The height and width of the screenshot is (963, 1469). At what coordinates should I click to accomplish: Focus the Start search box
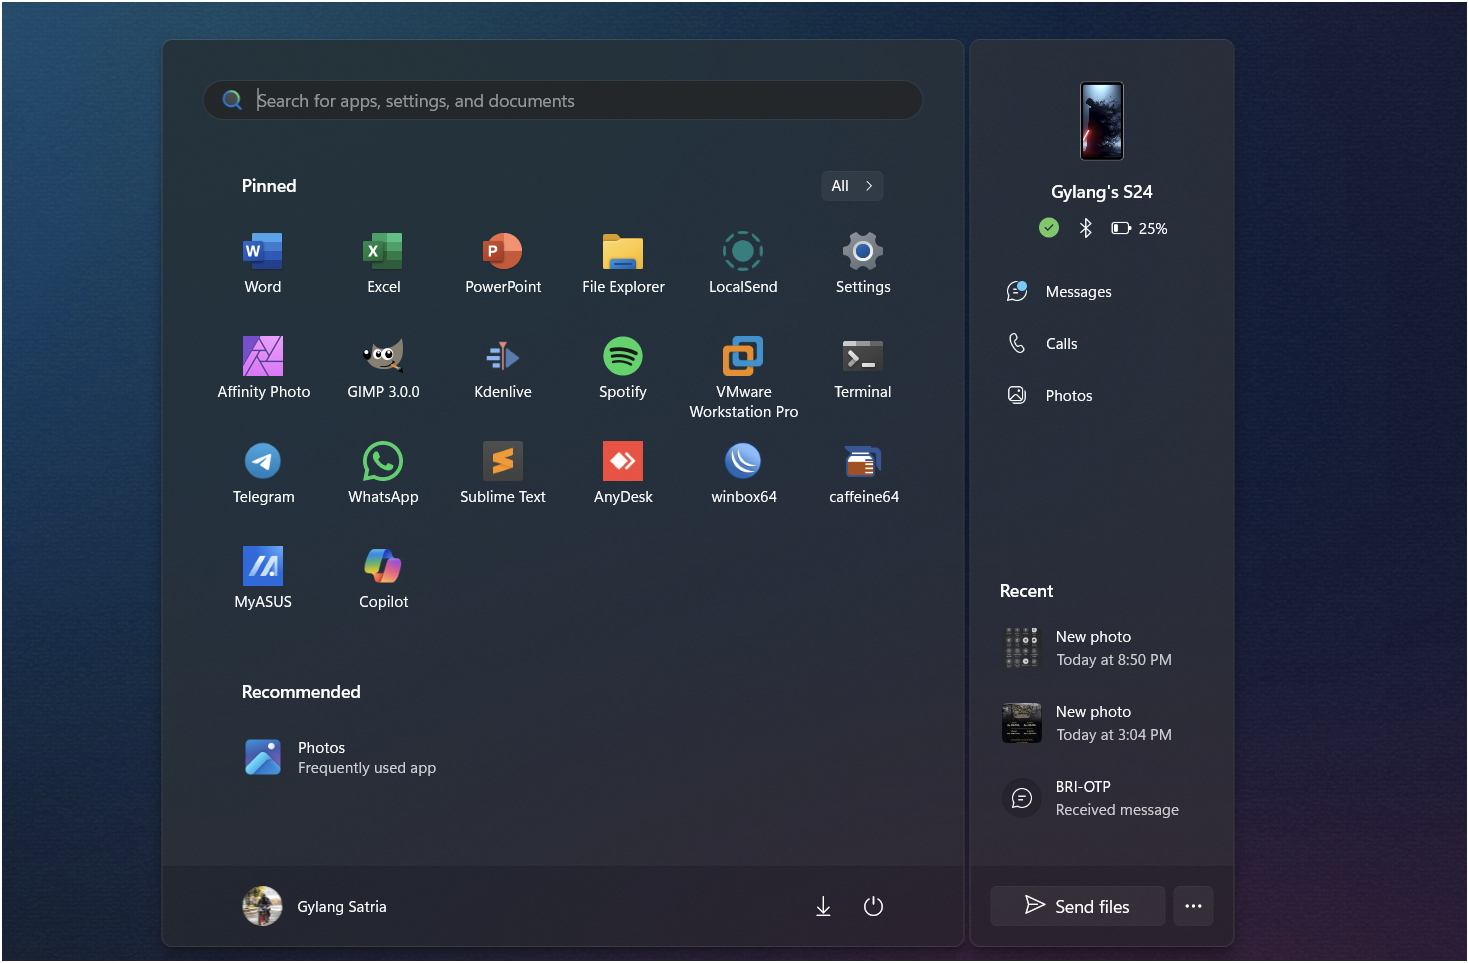(x=563, y=100)
